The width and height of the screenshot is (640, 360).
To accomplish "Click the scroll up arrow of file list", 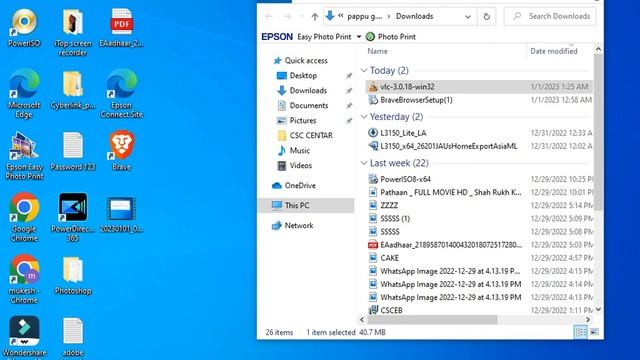I will [x=598, y=49].
